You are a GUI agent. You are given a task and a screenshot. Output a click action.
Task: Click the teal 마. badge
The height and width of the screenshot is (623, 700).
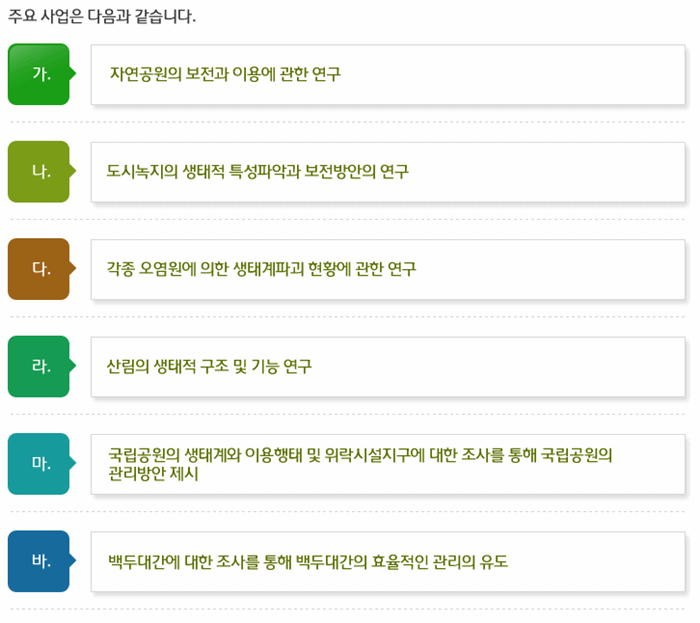(39, 464)
